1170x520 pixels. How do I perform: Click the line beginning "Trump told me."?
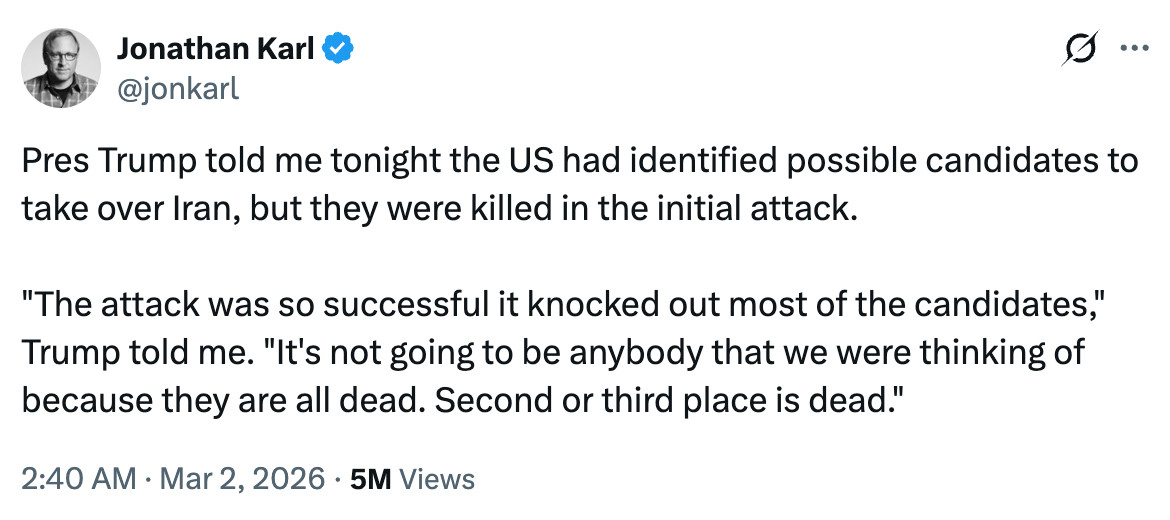point(552,352)
